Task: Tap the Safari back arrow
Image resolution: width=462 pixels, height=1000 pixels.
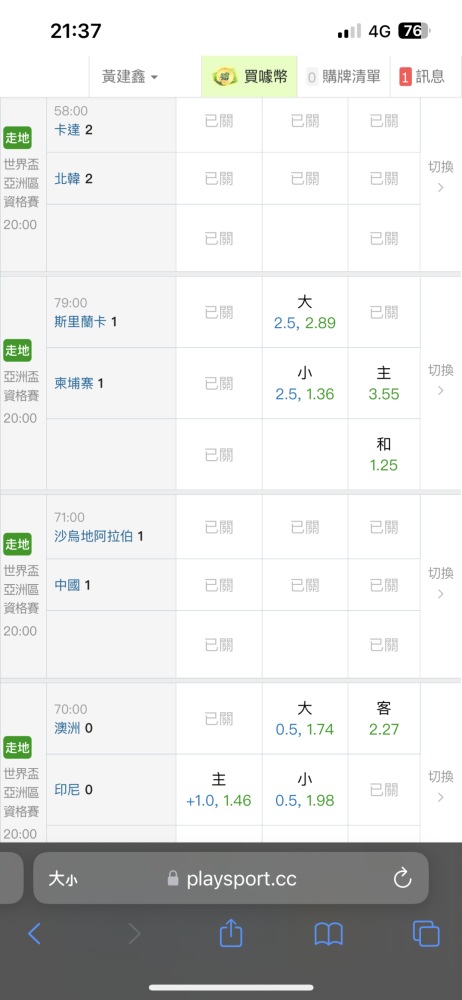Action: tap(34, 934)
